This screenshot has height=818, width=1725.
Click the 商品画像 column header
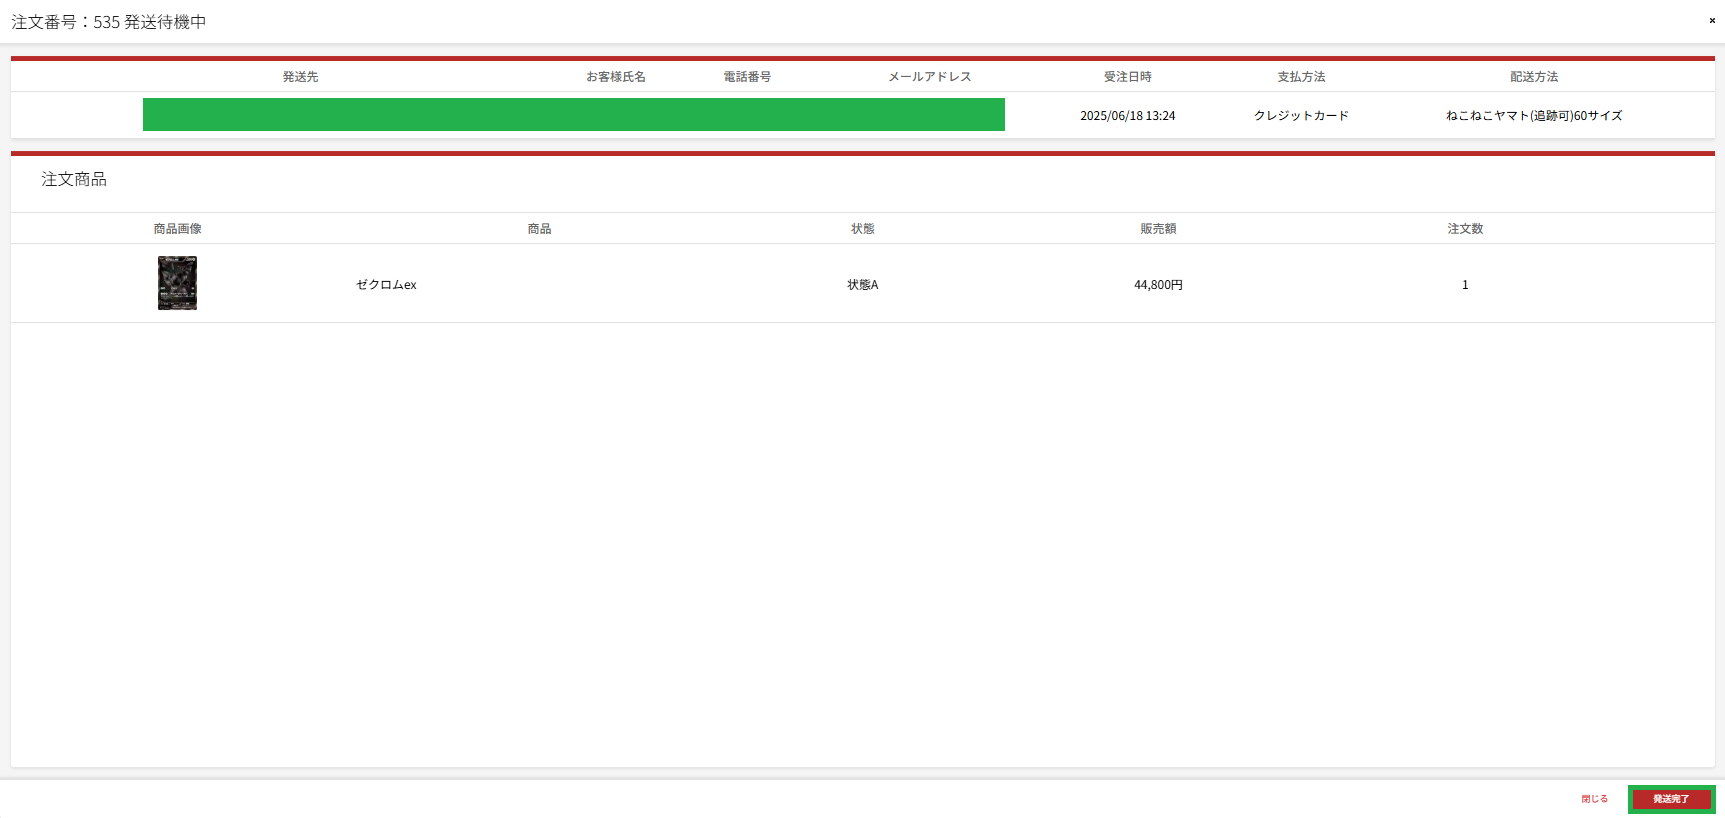[x=177, y=229]
